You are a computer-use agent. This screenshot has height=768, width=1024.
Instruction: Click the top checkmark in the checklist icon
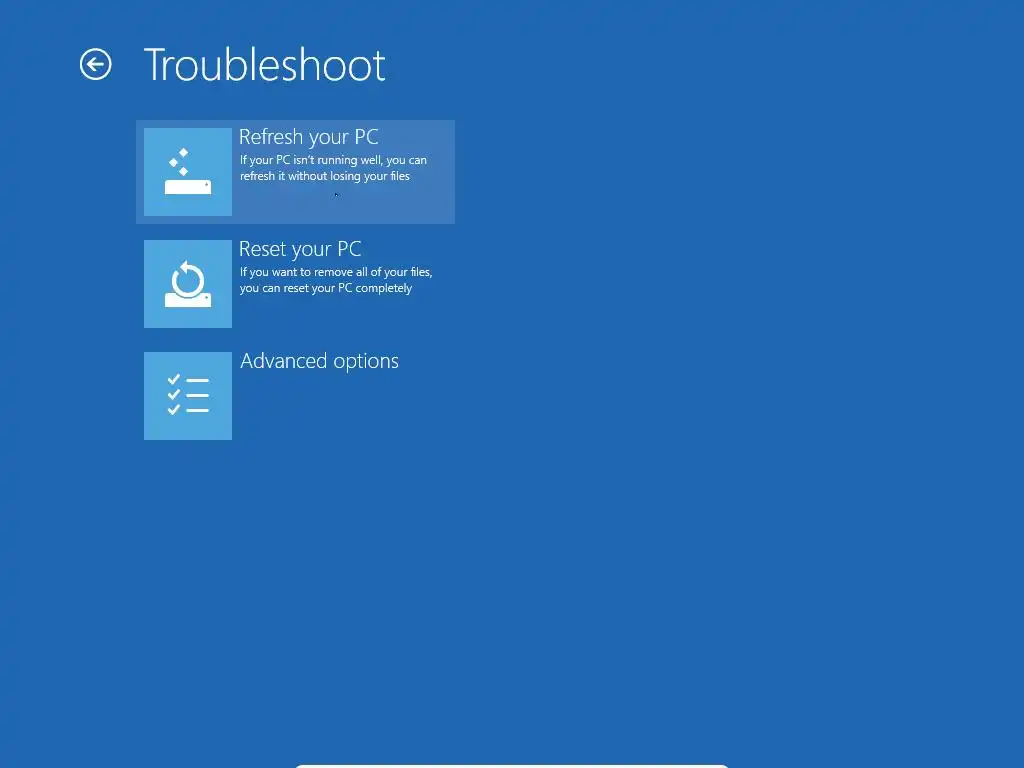pyautogui.click(x=174, y=379)
